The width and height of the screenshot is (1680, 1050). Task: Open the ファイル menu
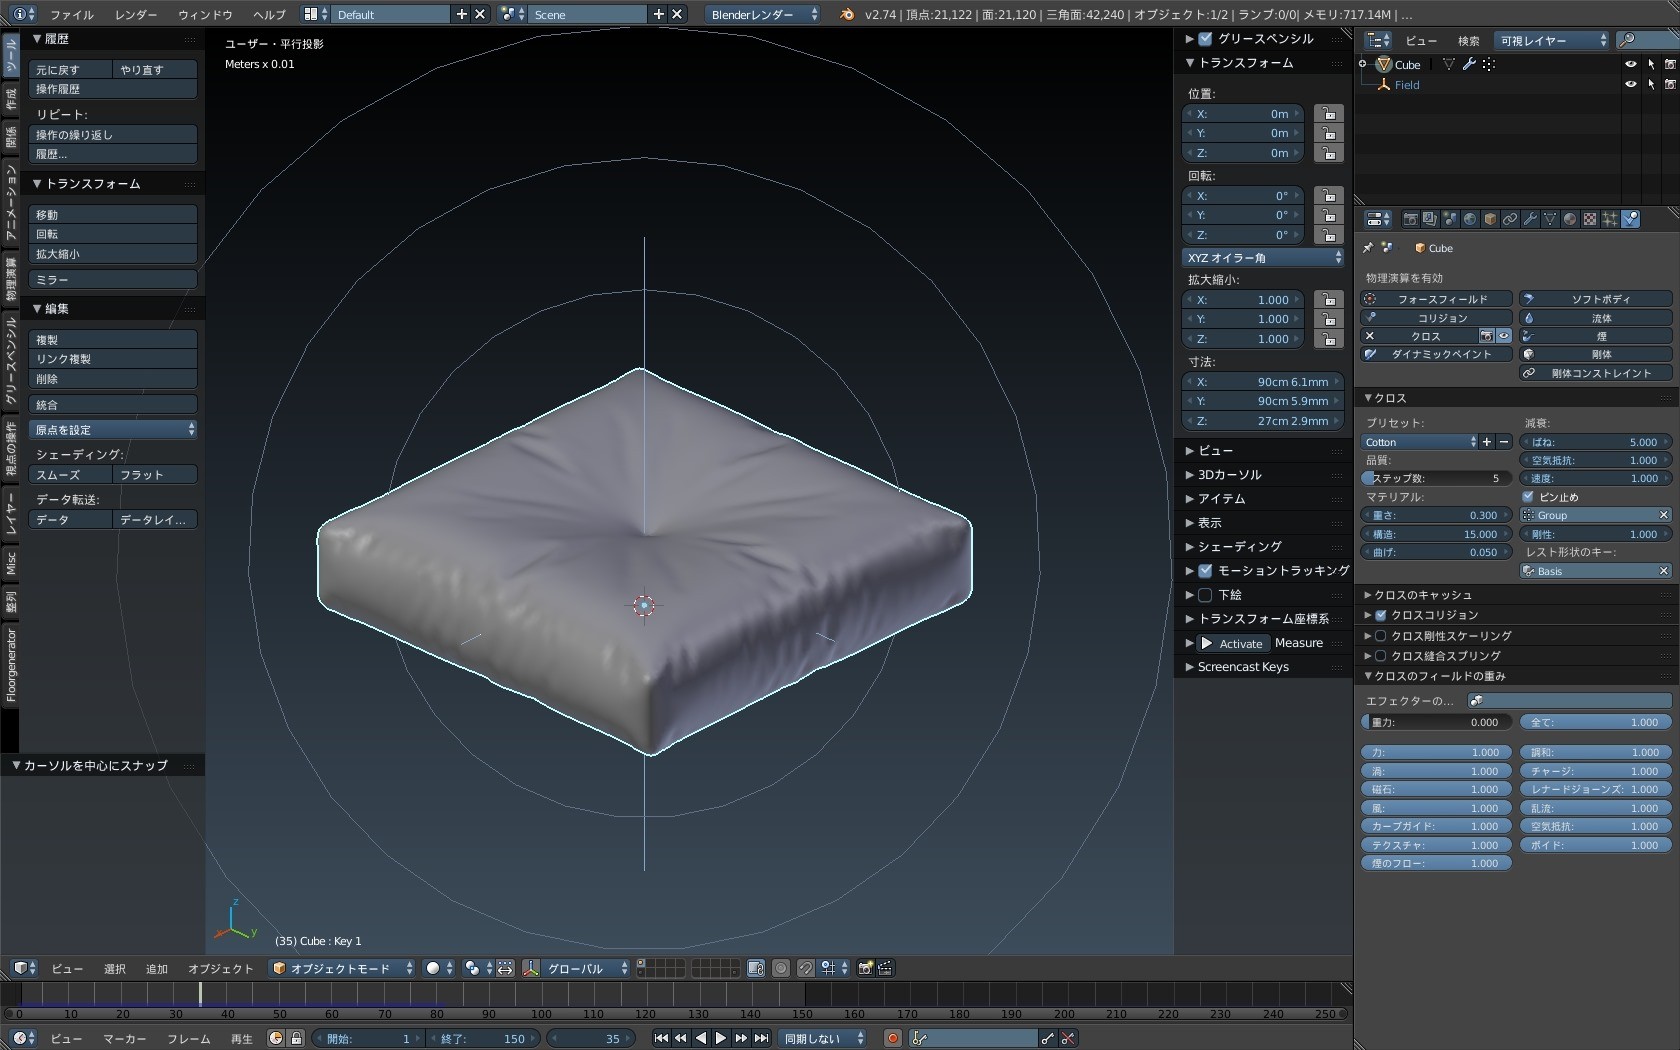coord(72,15)
